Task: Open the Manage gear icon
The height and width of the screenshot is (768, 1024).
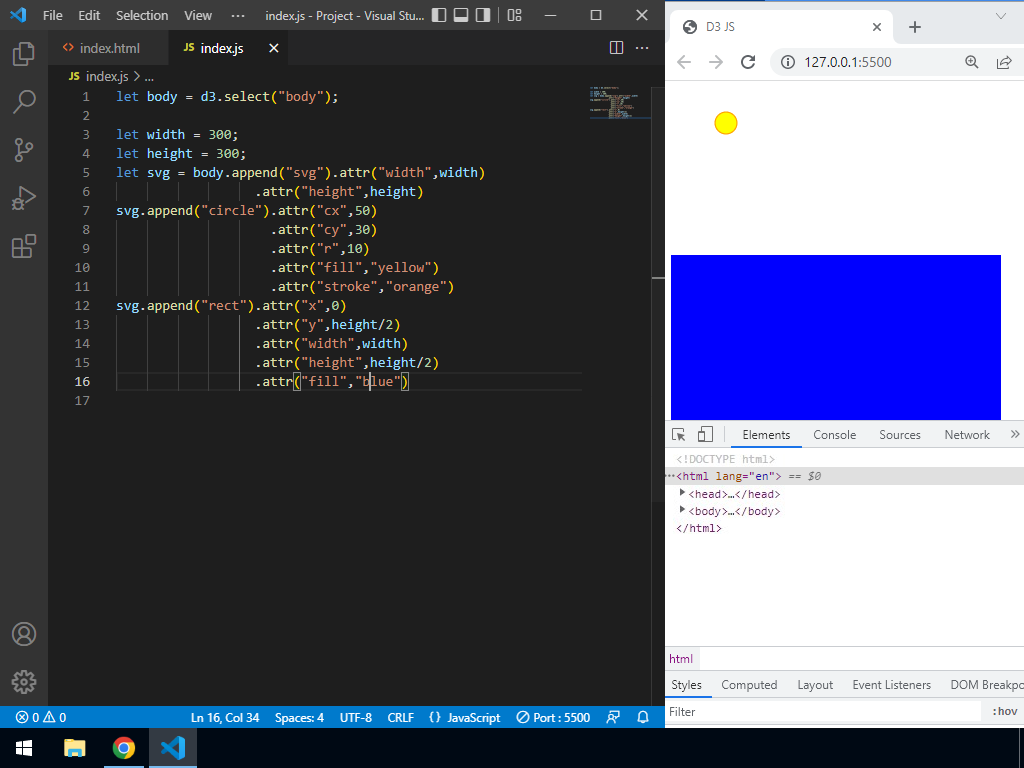Action: [24, 682]
